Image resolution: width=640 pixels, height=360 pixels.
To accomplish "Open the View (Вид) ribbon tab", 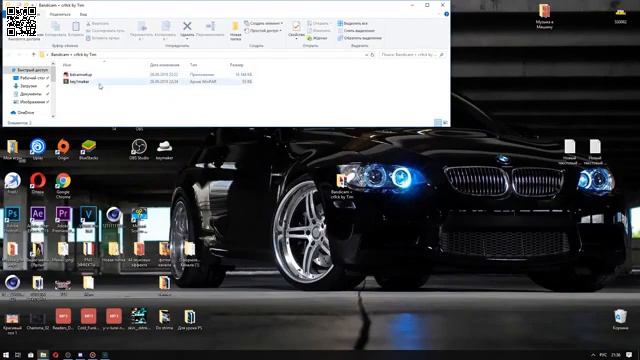I will pos(83,14).
